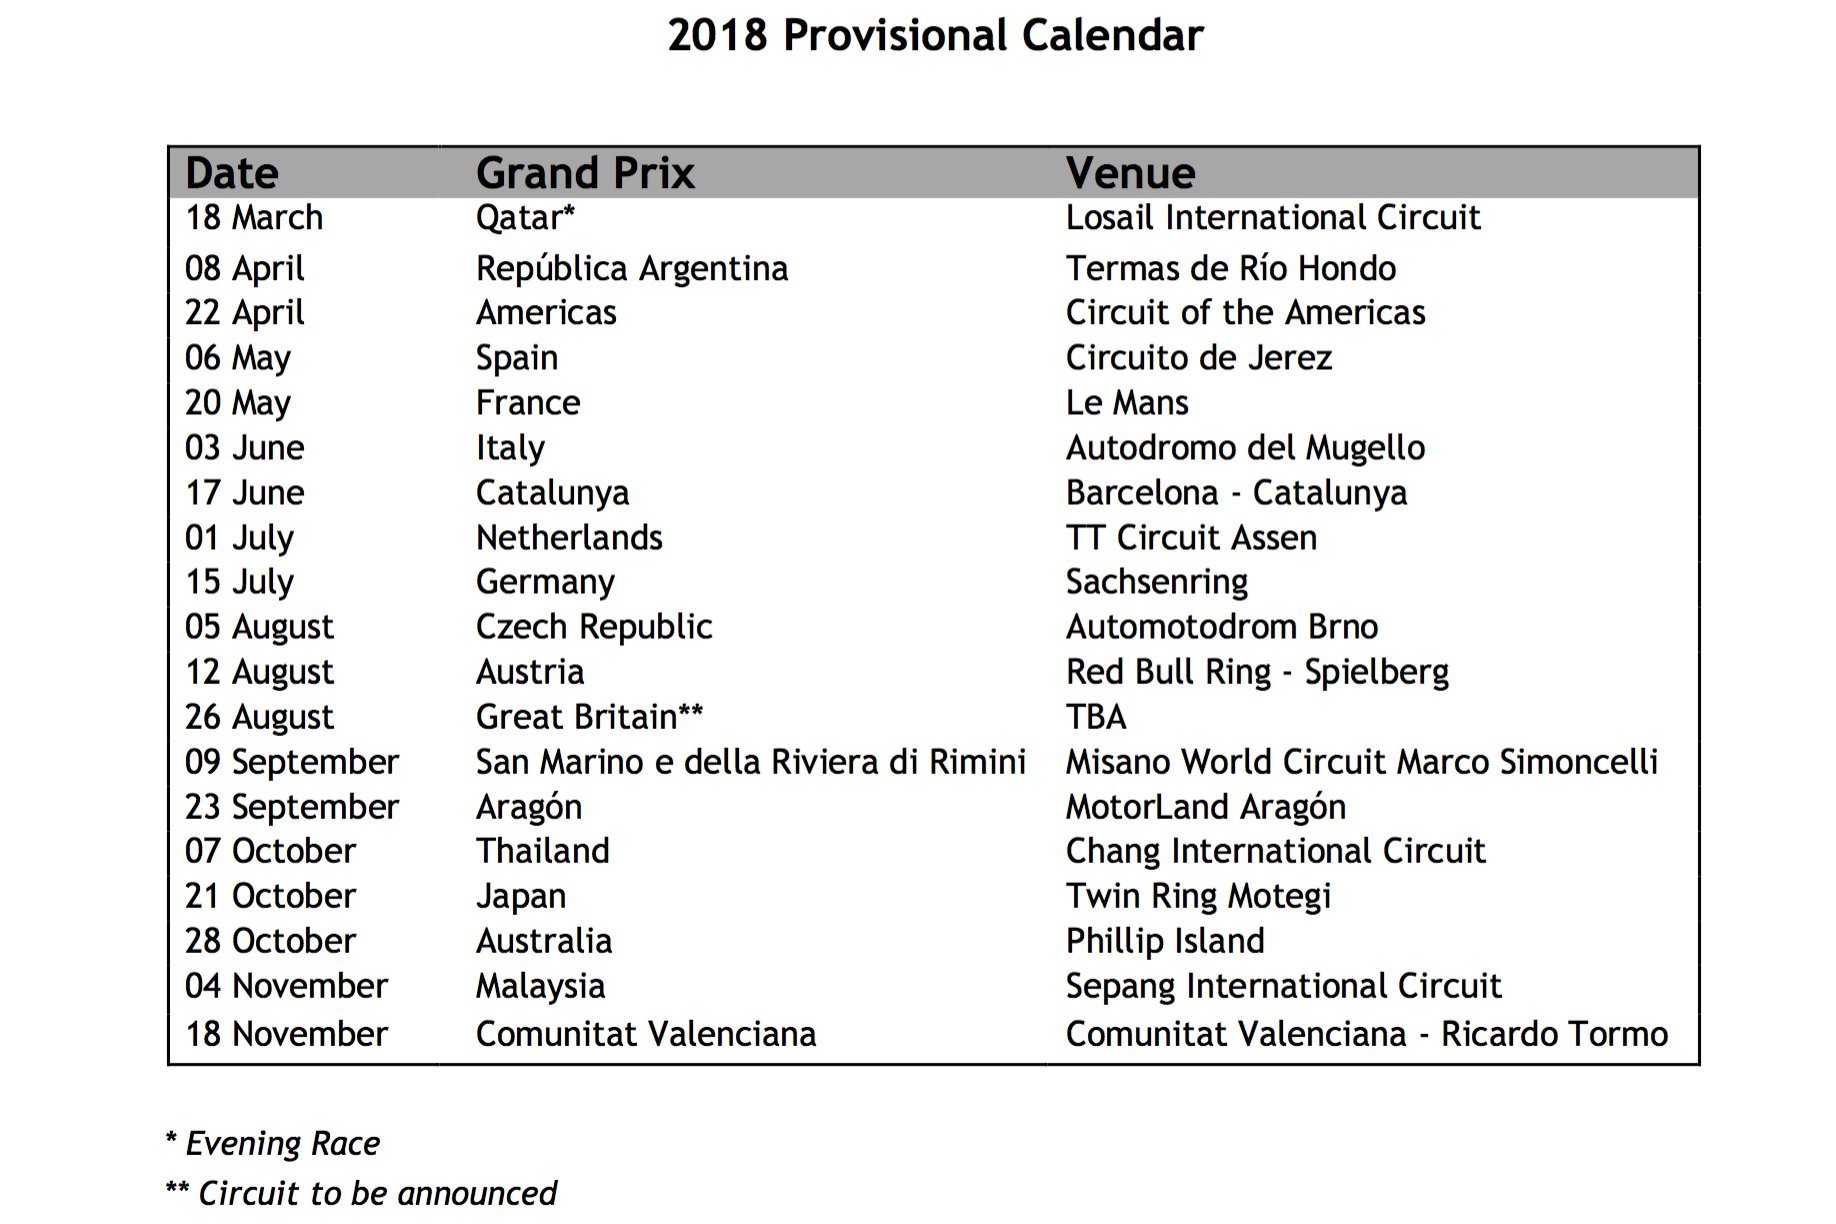Select the Date column header

[232, 173]
